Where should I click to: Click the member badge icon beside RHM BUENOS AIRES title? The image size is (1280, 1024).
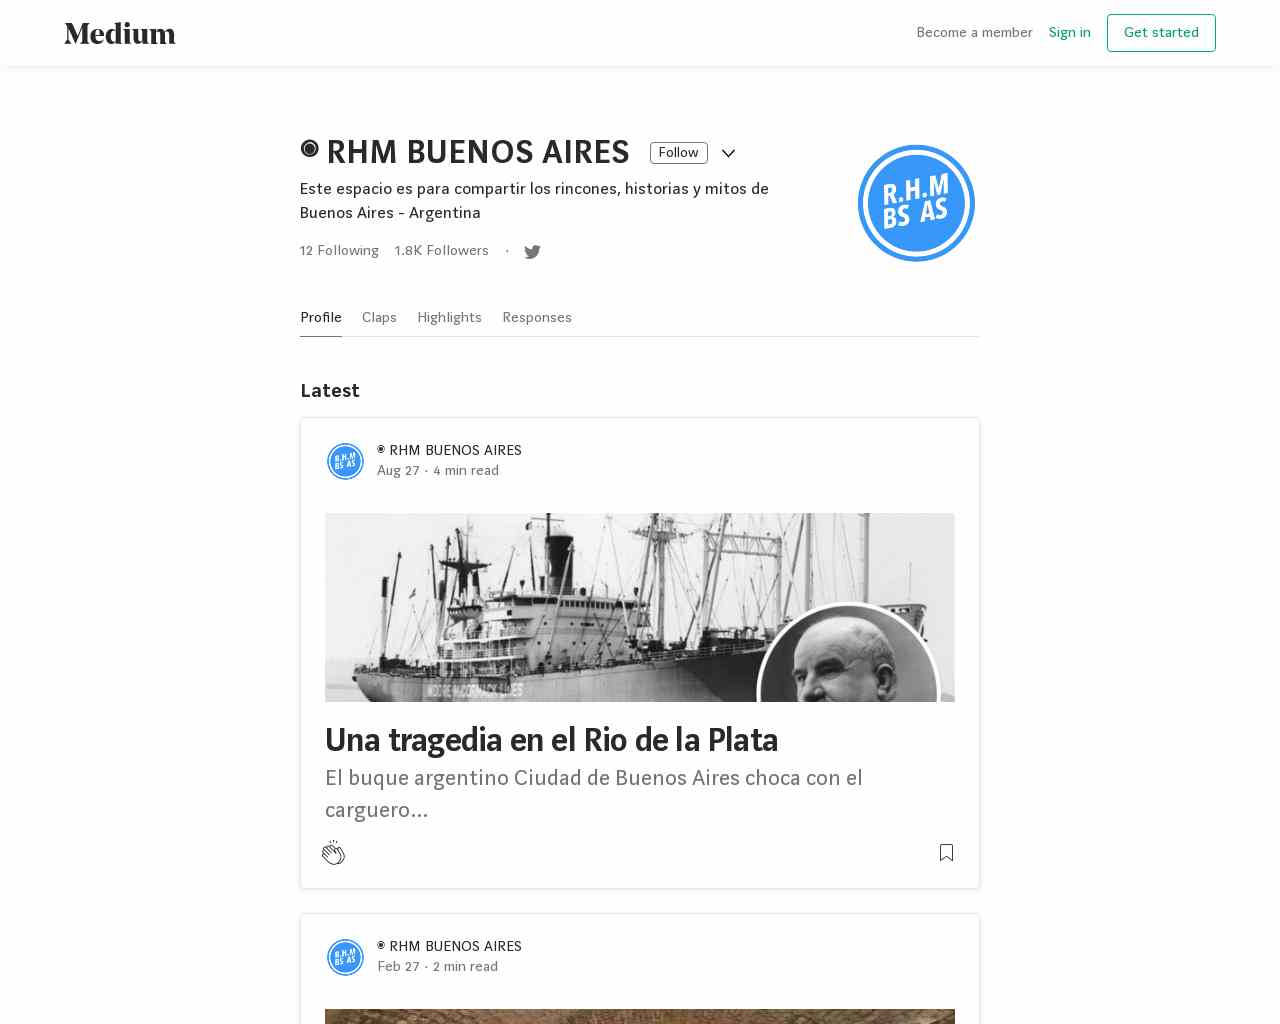coord(309,149)
